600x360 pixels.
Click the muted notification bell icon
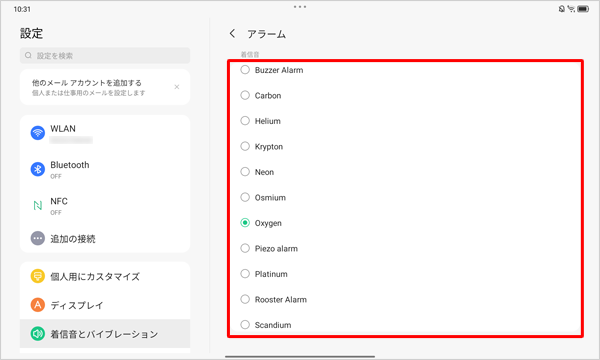pyautogui.click(x=561, y=9)
